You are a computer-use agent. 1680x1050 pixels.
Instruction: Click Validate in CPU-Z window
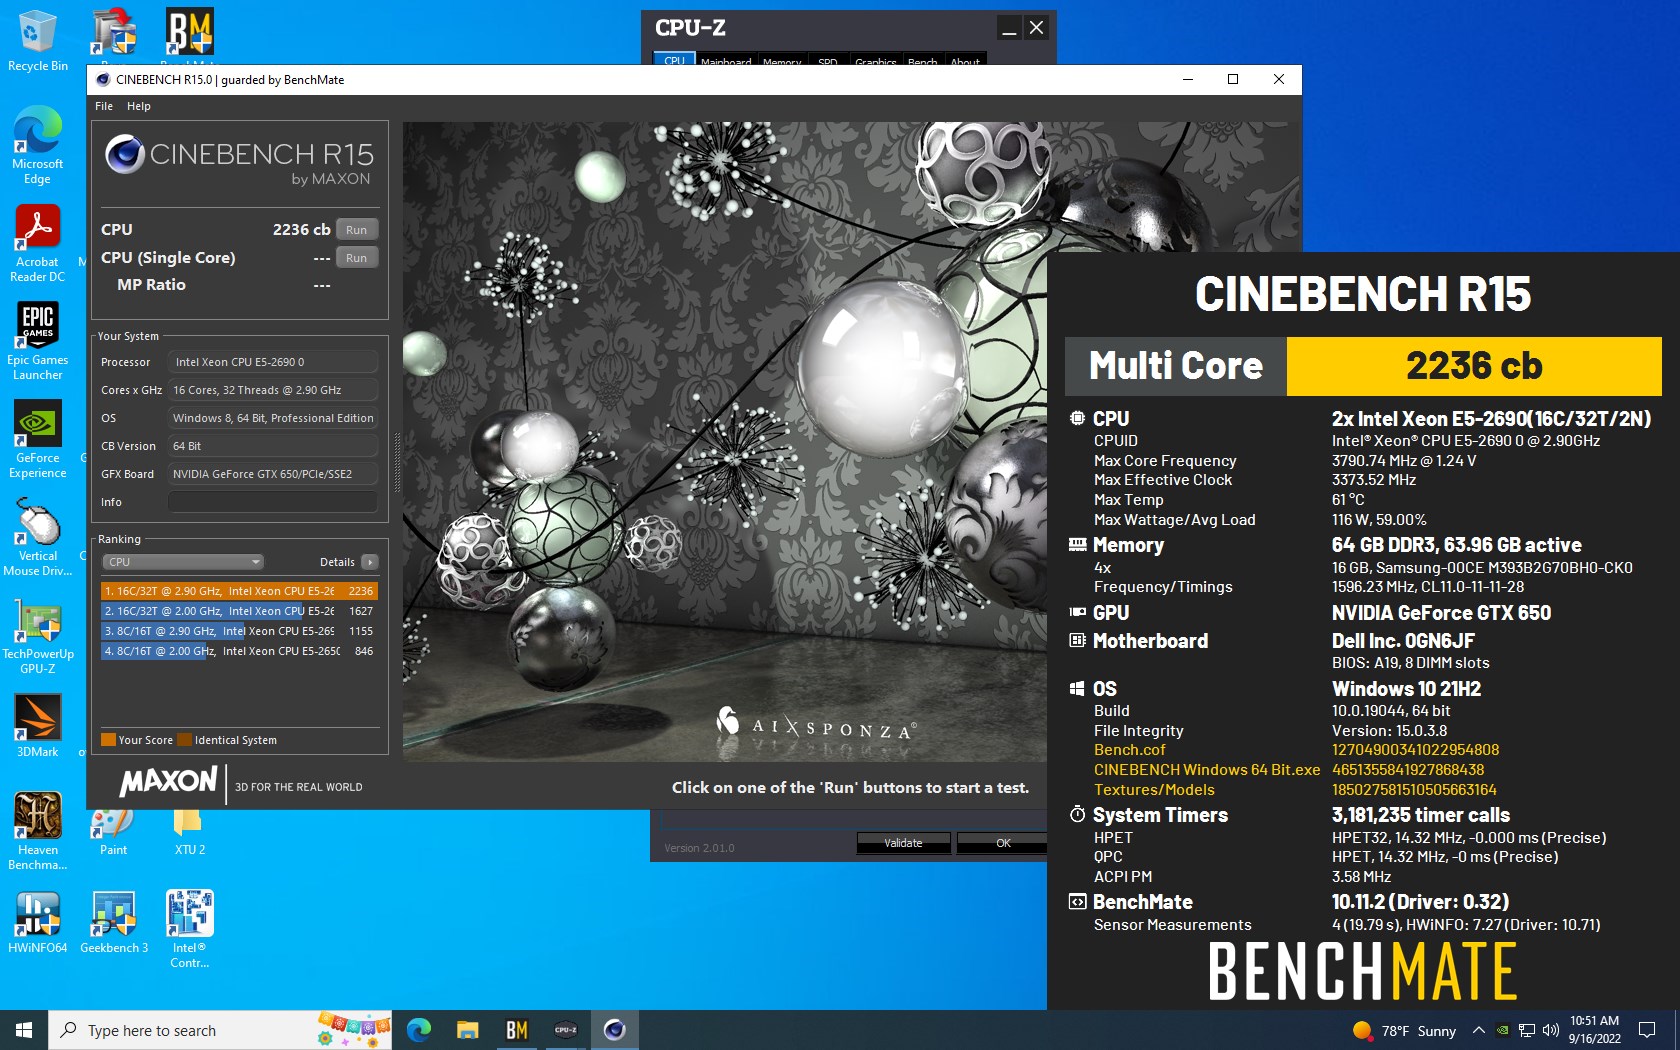click(903, 843)
